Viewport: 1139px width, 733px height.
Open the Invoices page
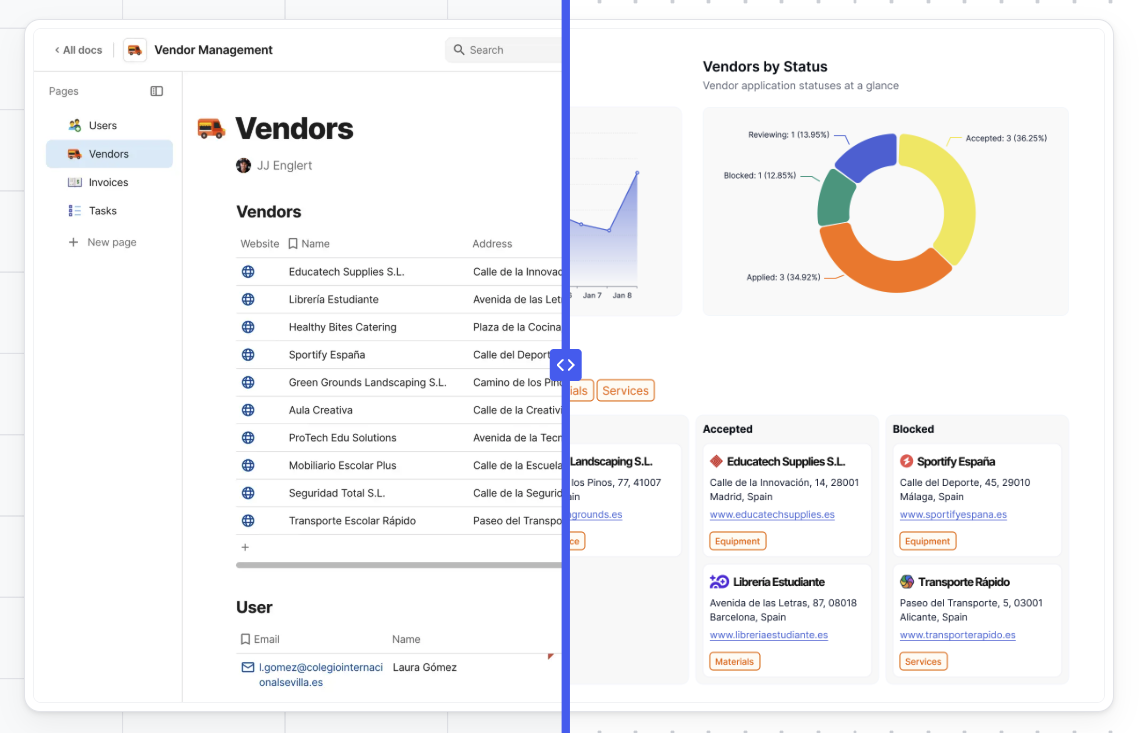[109, 182]
